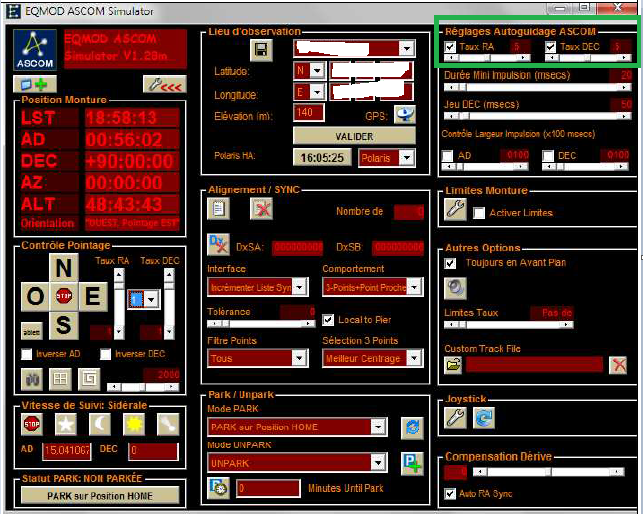
Task: Toggle the Local to Pier checkbox
Action: 328,320
